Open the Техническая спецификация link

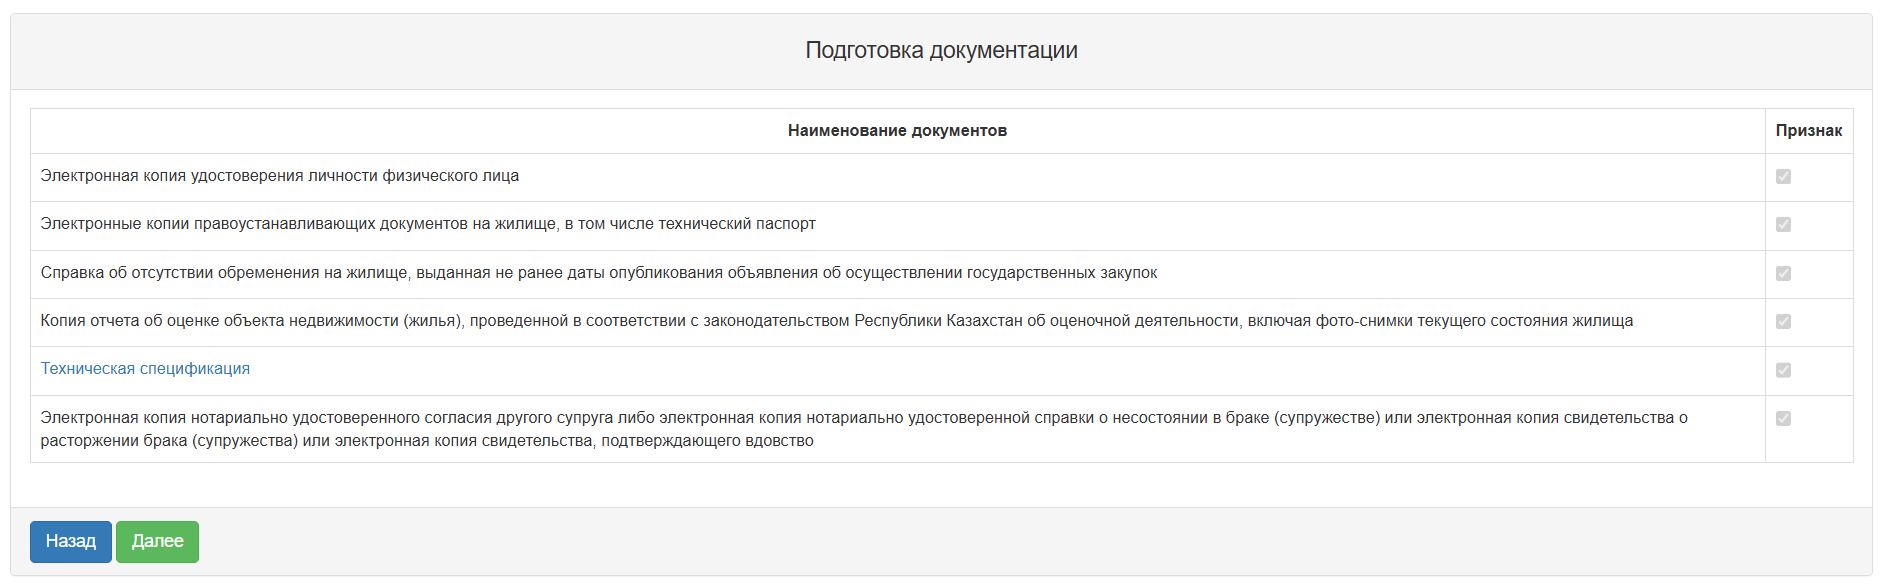[145, 369]
